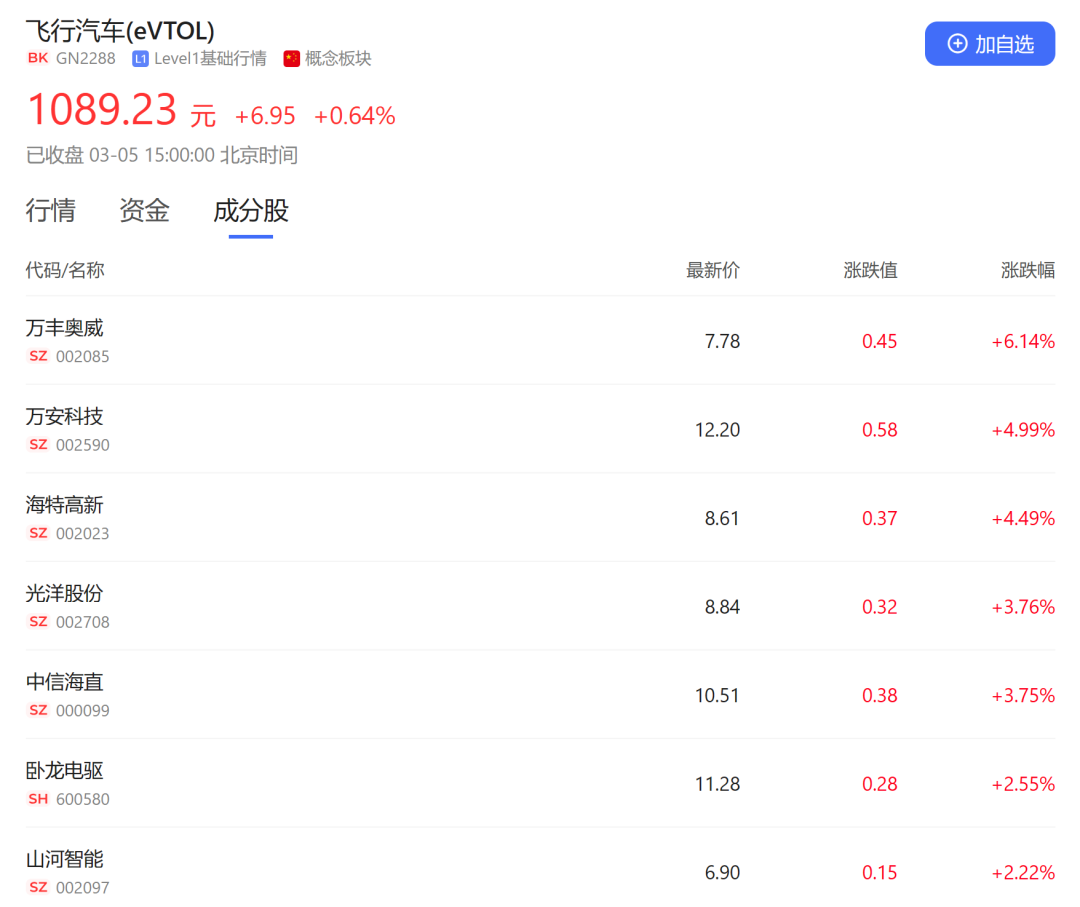Open stock 万丰奥威

64,328
